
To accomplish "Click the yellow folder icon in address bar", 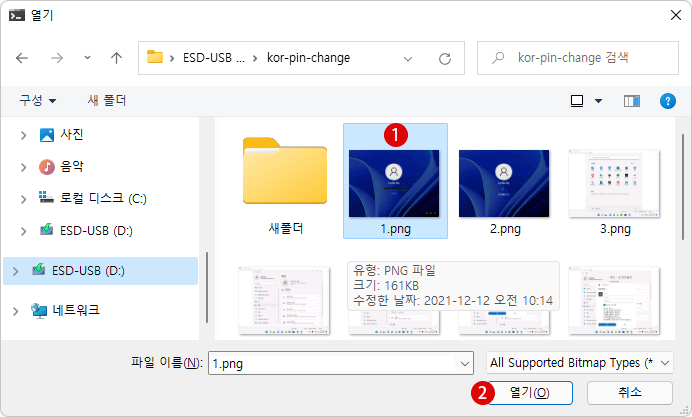I will [x=154, y=57].
